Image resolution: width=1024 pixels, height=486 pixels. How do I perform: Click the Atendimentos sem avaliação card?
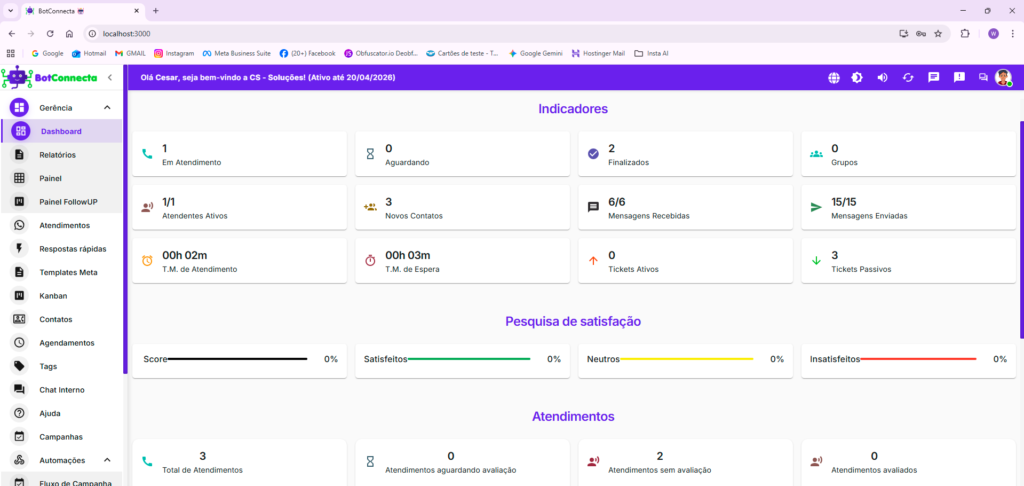pos(686,462)
